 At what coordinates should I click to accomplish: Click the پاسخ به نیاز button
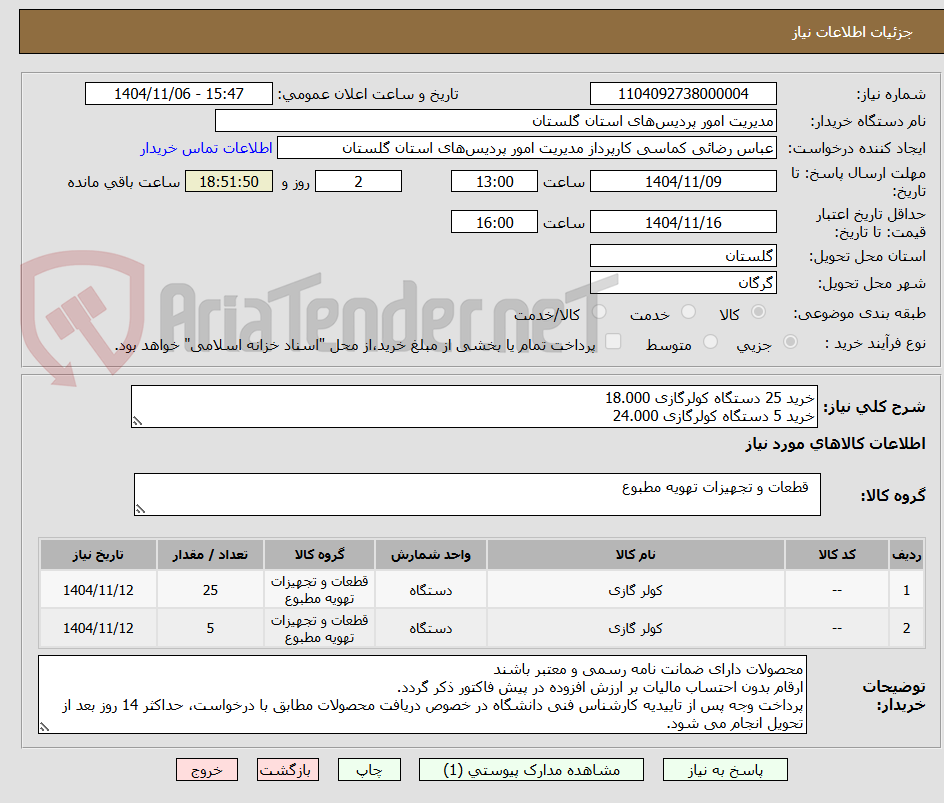(x=725, y=770)
